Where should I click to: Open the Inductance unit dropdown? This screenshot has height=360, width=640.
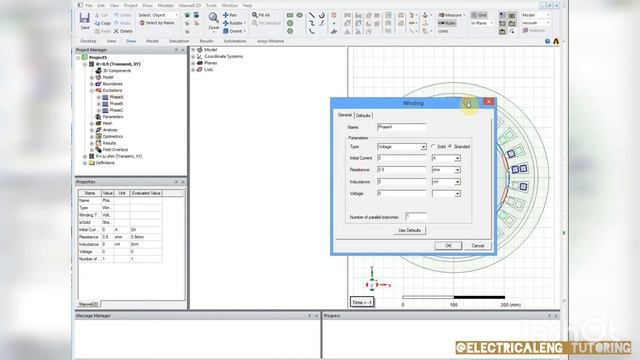[x=458, y=182]
